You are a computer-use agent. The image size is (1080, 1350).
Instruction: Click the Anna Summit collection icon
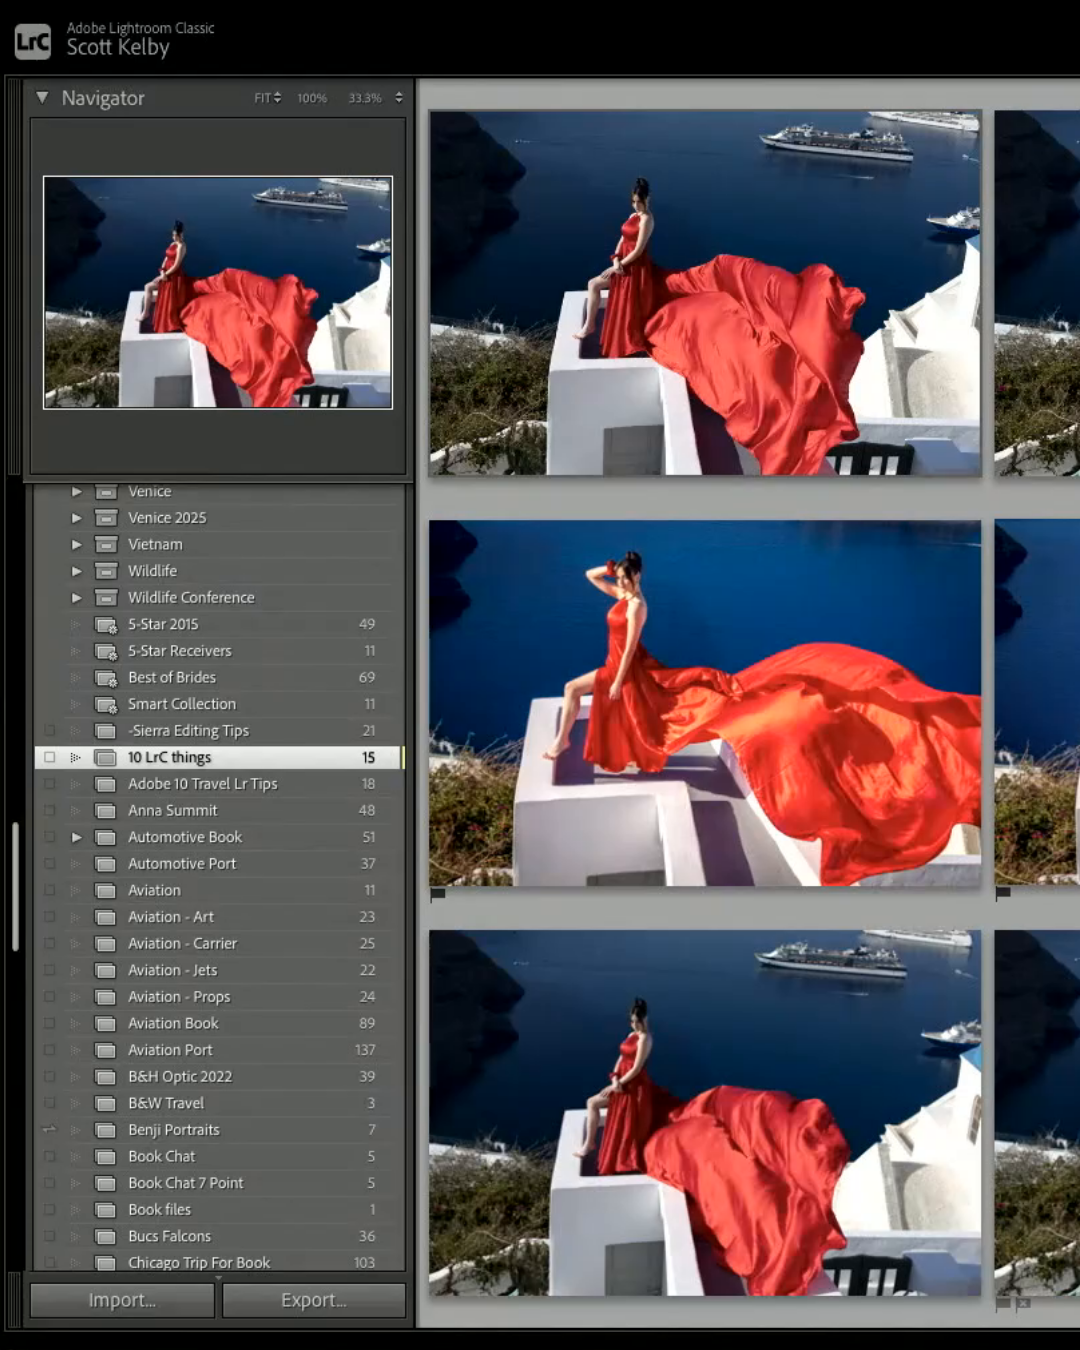[106, 811]
